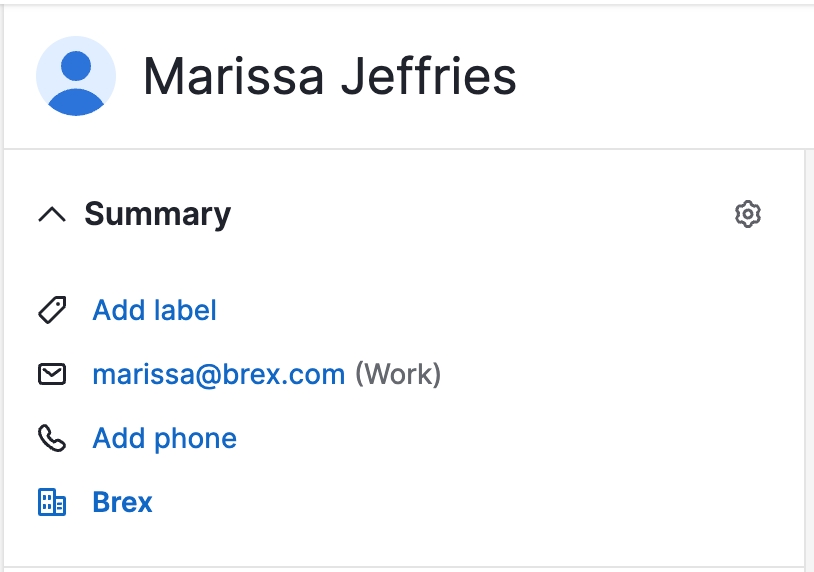
Task: Click the (Work) email type text
Action: [x=399, y=374]
